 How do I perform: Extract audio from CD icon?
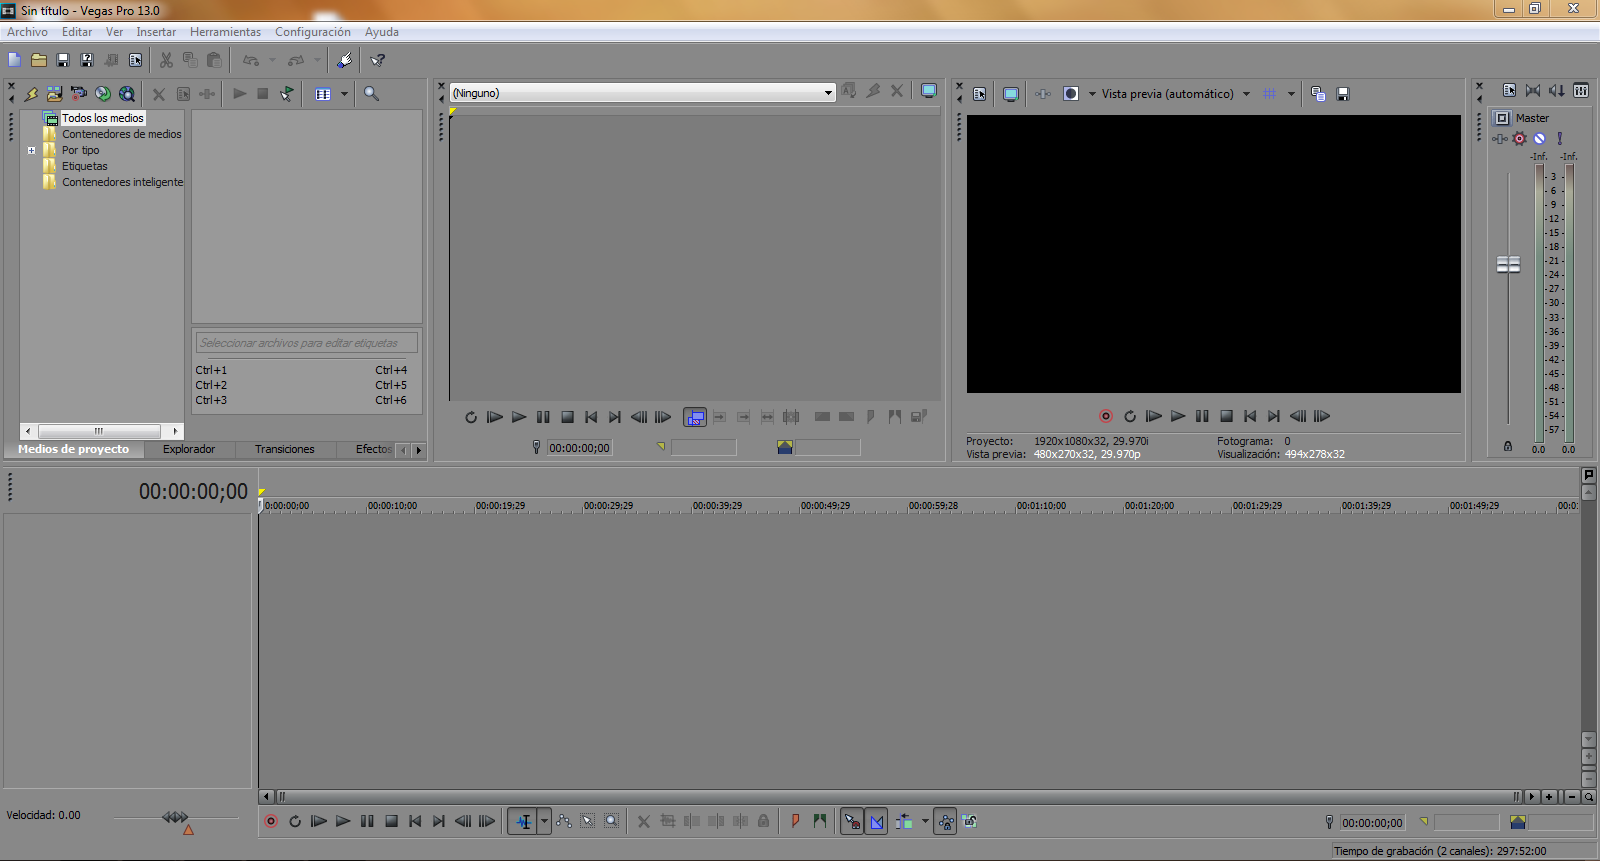coord(103,94)
